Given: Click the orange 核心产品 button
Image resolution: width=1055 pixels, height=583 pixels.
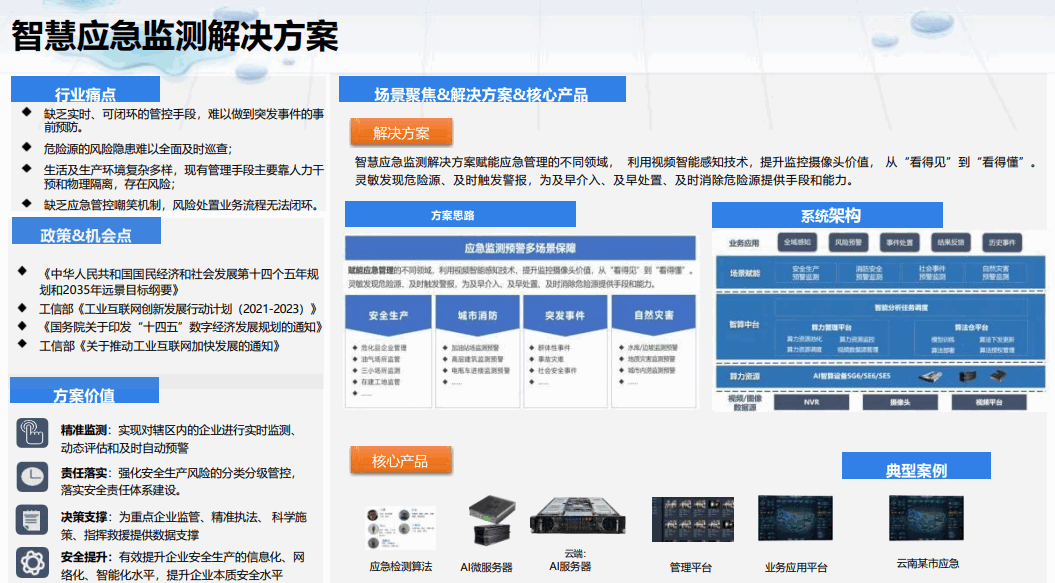Looking at the screenshot, I should tap(400, 461).
